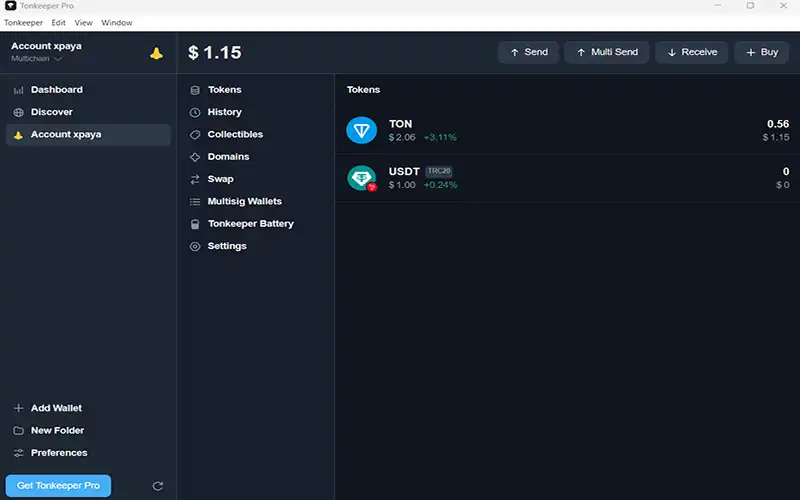The image size is (800, 500).
Task: Click the Tokens stack icon
Action: (195, 90)
